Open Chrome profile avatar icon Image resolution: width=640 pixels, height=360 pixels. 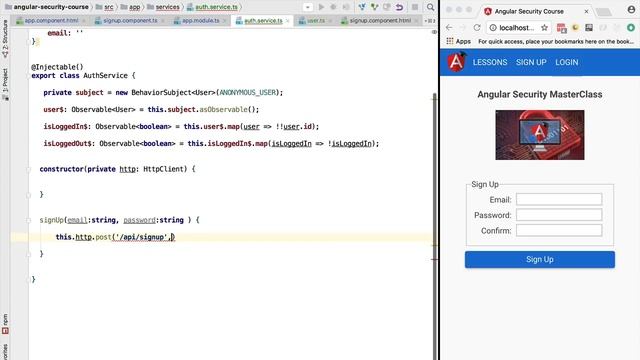631,10
